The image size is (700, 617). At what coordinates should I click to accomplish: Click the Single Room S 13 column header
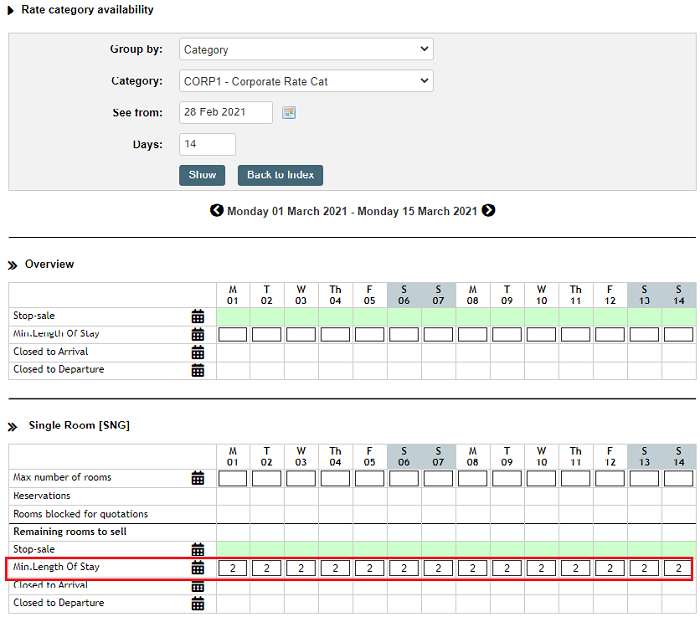coord(644,457)
